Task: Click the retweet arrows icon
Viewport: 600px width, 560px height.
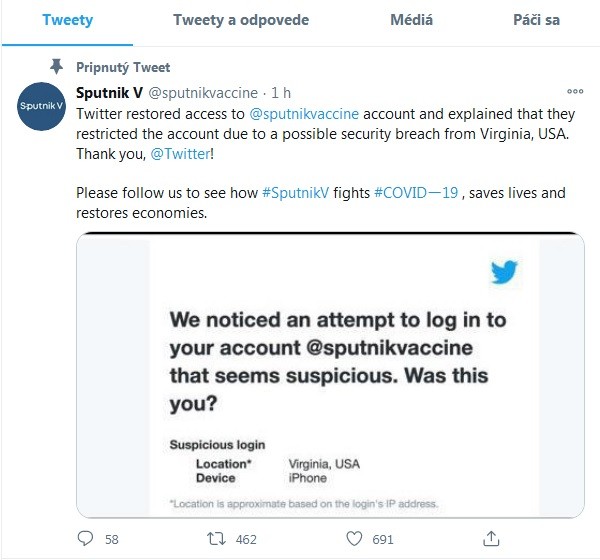Action: click(x=216, y=539)
